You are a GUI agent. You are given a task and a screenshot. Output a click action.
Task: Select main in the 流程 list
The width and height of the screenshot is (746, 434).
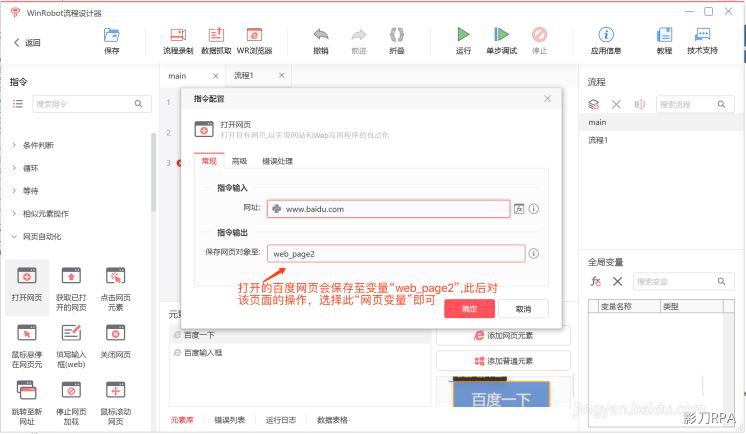click(661, 122)
